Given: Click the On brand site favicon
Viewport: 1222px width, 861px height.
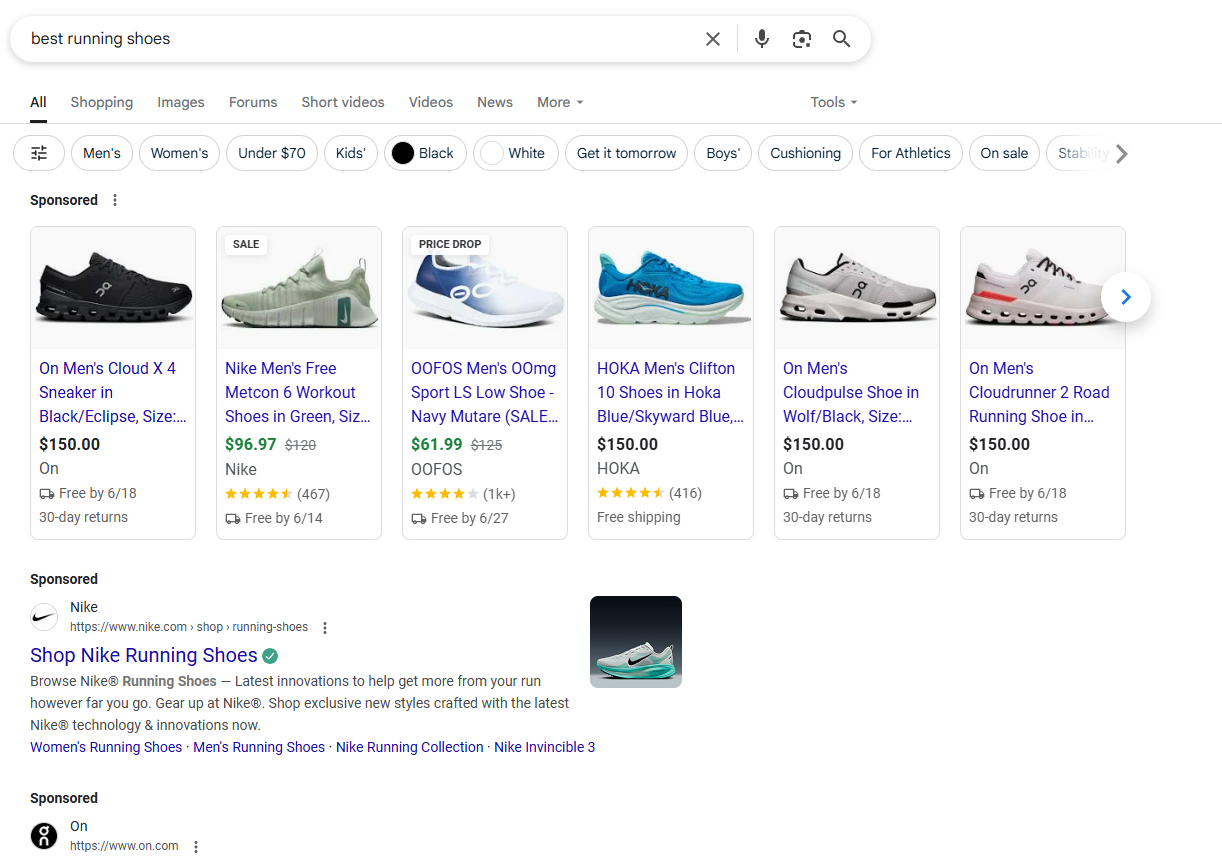Looking at the screenshot, I should [44, 836].
